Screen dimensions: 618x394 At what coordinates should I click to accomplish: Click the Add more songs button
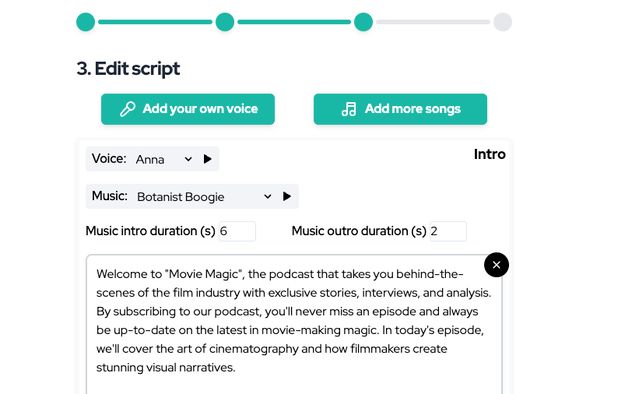coord(400,109)
